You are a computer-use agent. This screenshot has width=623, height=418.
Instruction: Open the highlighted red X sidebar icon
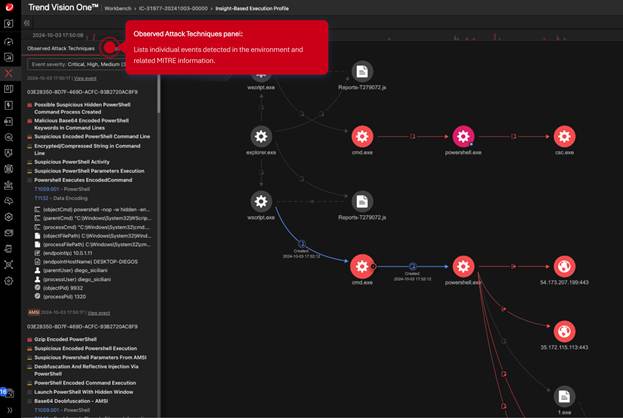point(8,73)
